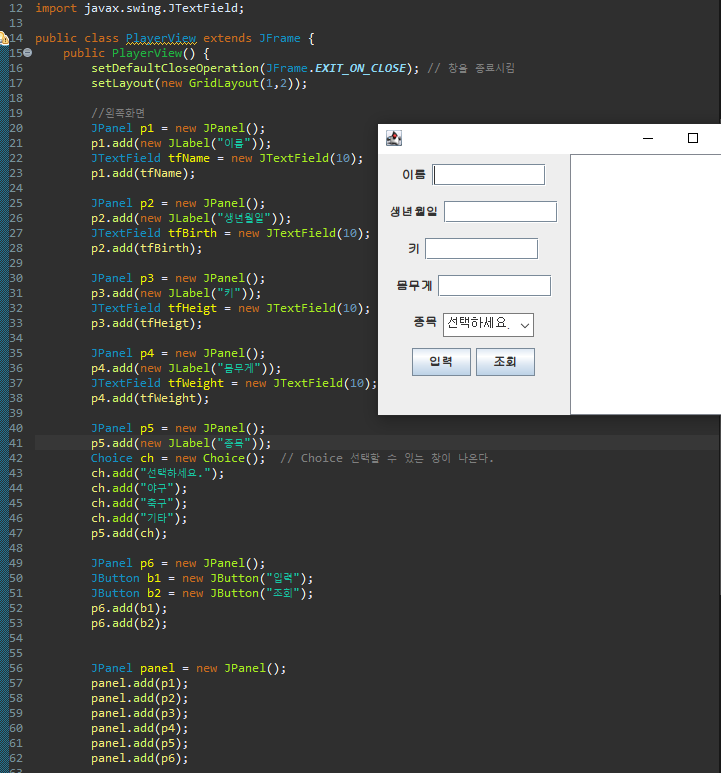Click the 생년월일 label in the swing window

tap(414, 211)
